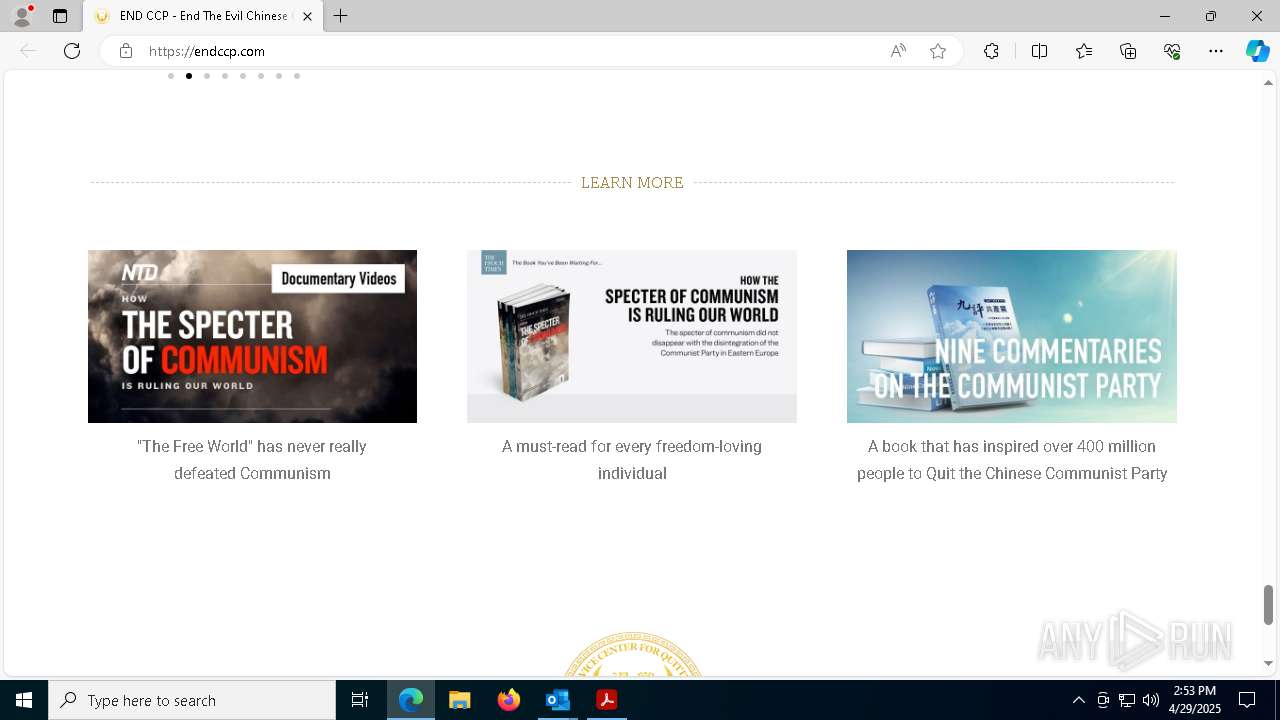Go back to the previous page
The height and width of the screenshot is (720, 1280).
(x=28, y=51)
